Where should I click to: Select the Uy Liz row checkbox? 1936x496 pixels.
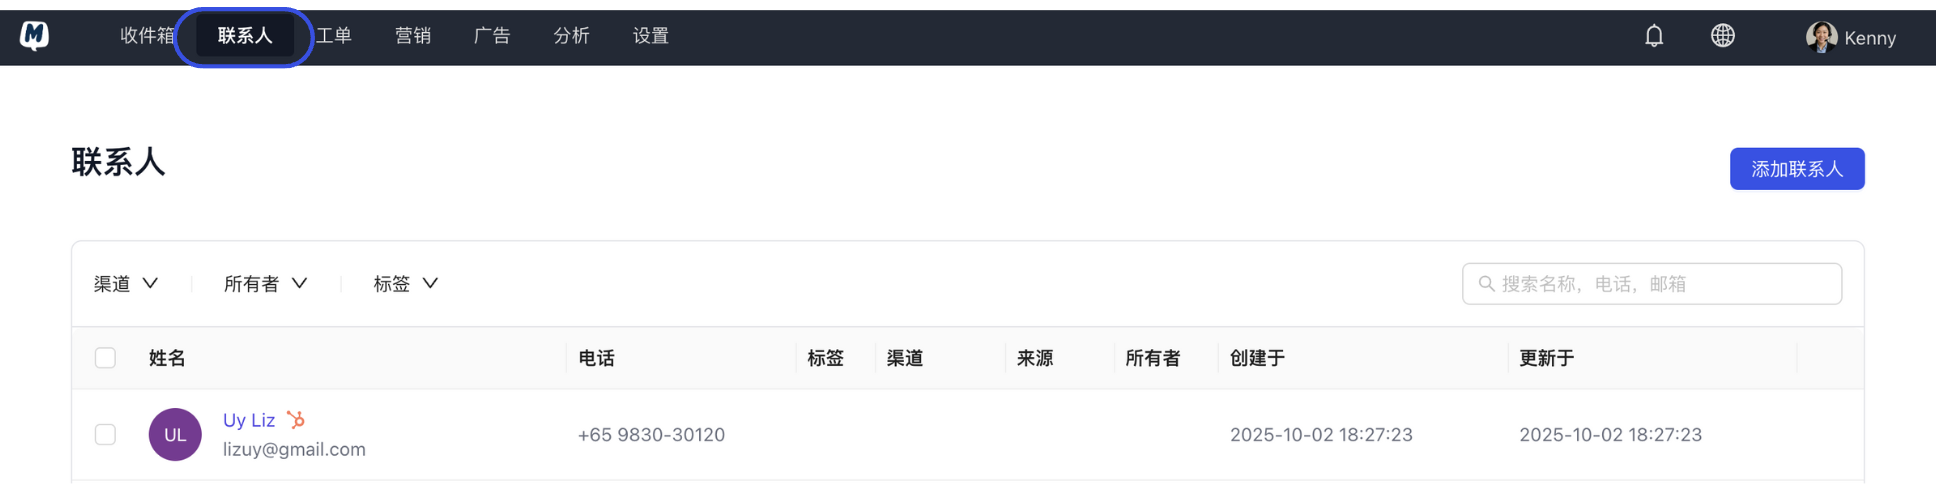[105, 435]
